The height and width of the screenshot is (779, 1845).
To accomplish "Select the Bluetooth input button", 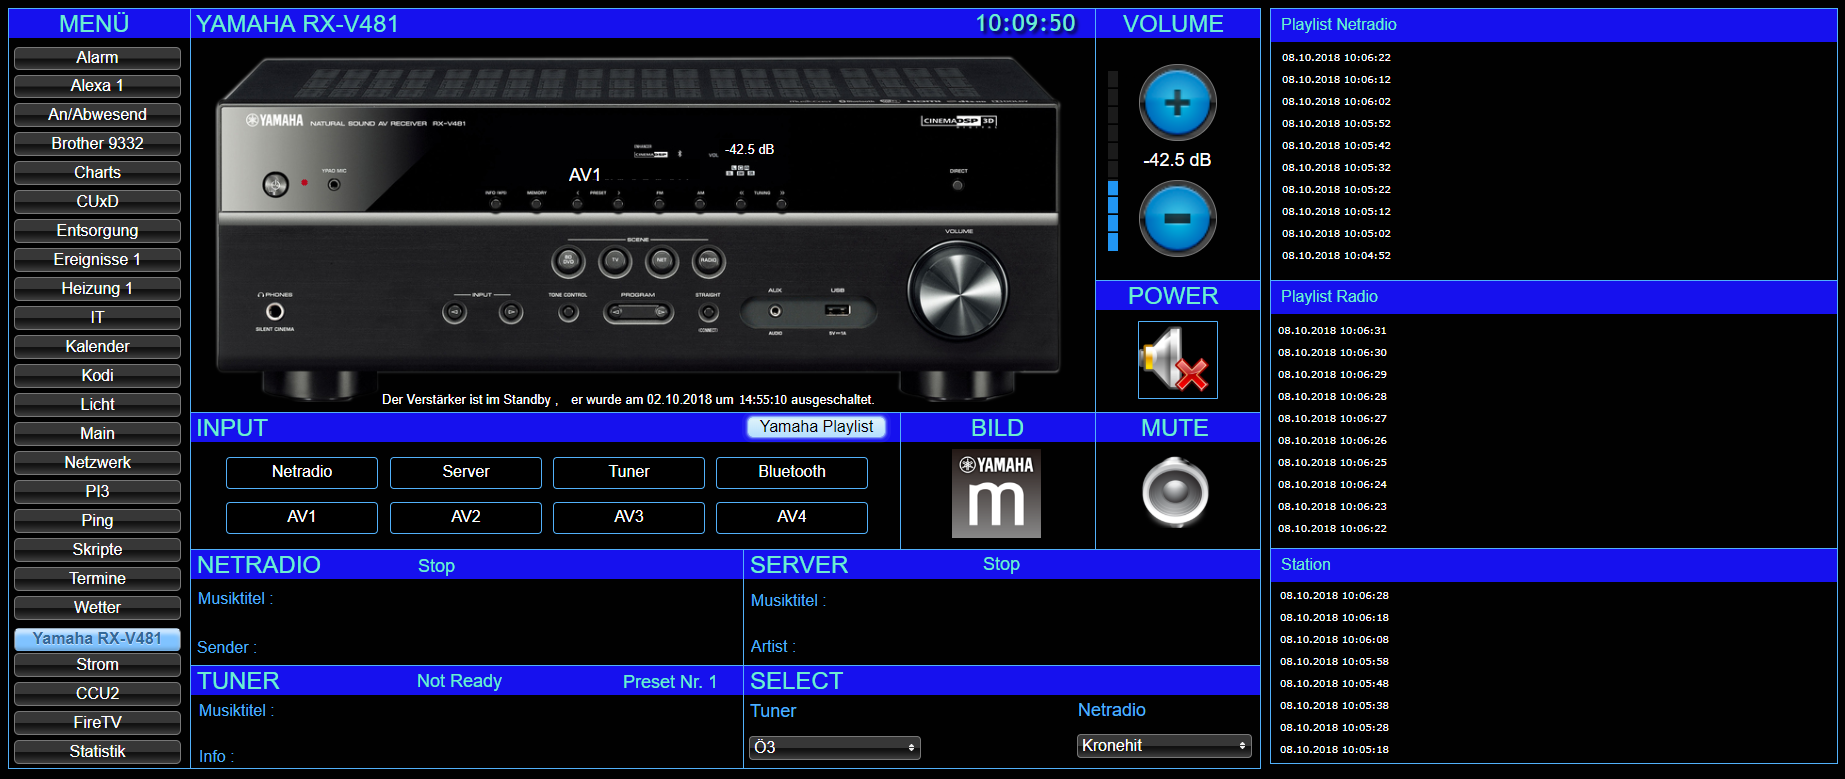I will [x=792, y=472].
